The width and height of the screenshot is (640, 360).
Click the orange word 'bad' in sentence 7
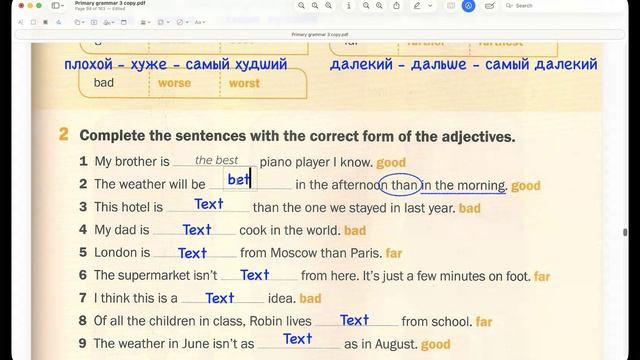point(310,298)
